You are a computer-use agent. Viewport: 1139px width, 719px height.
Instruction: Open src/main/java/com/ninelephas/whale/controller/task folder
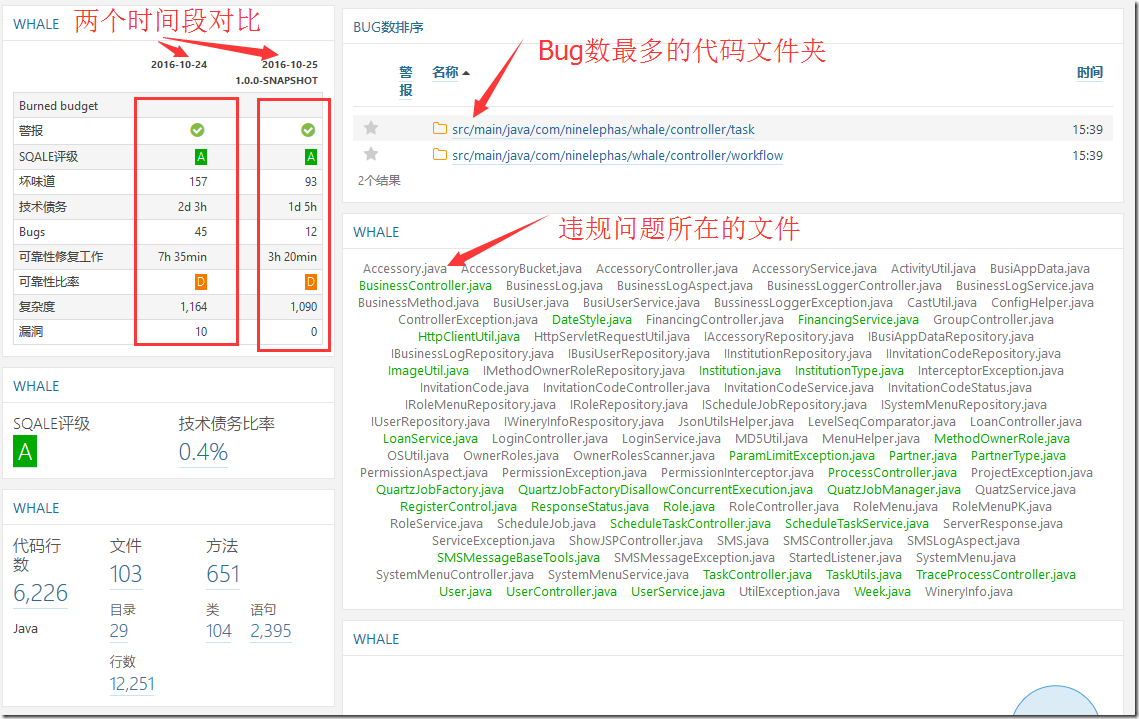[603, 129]
